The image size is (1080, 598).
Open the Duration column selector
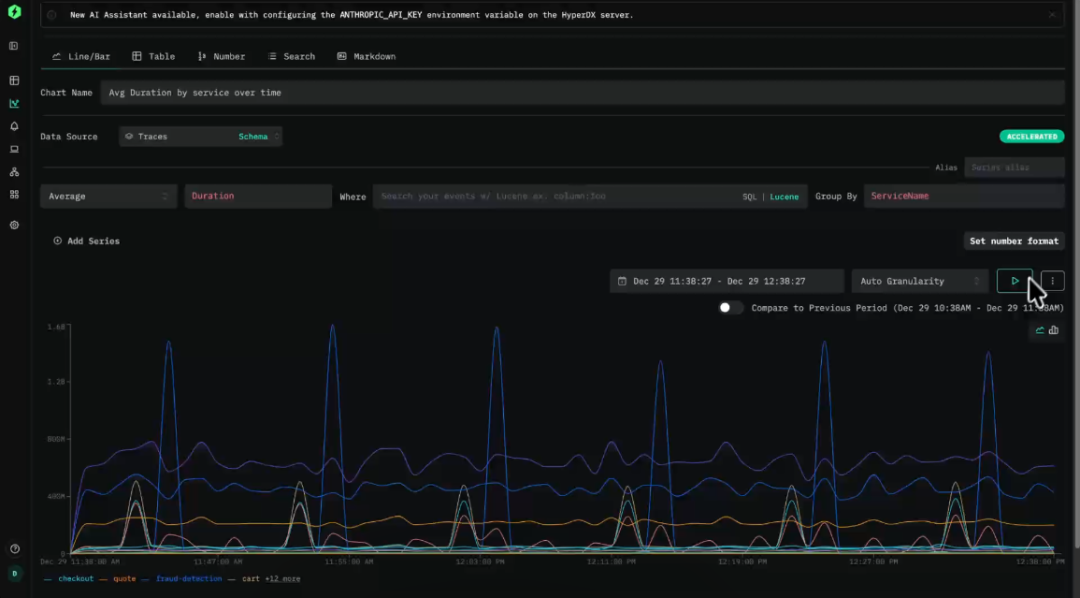(258, 196)
